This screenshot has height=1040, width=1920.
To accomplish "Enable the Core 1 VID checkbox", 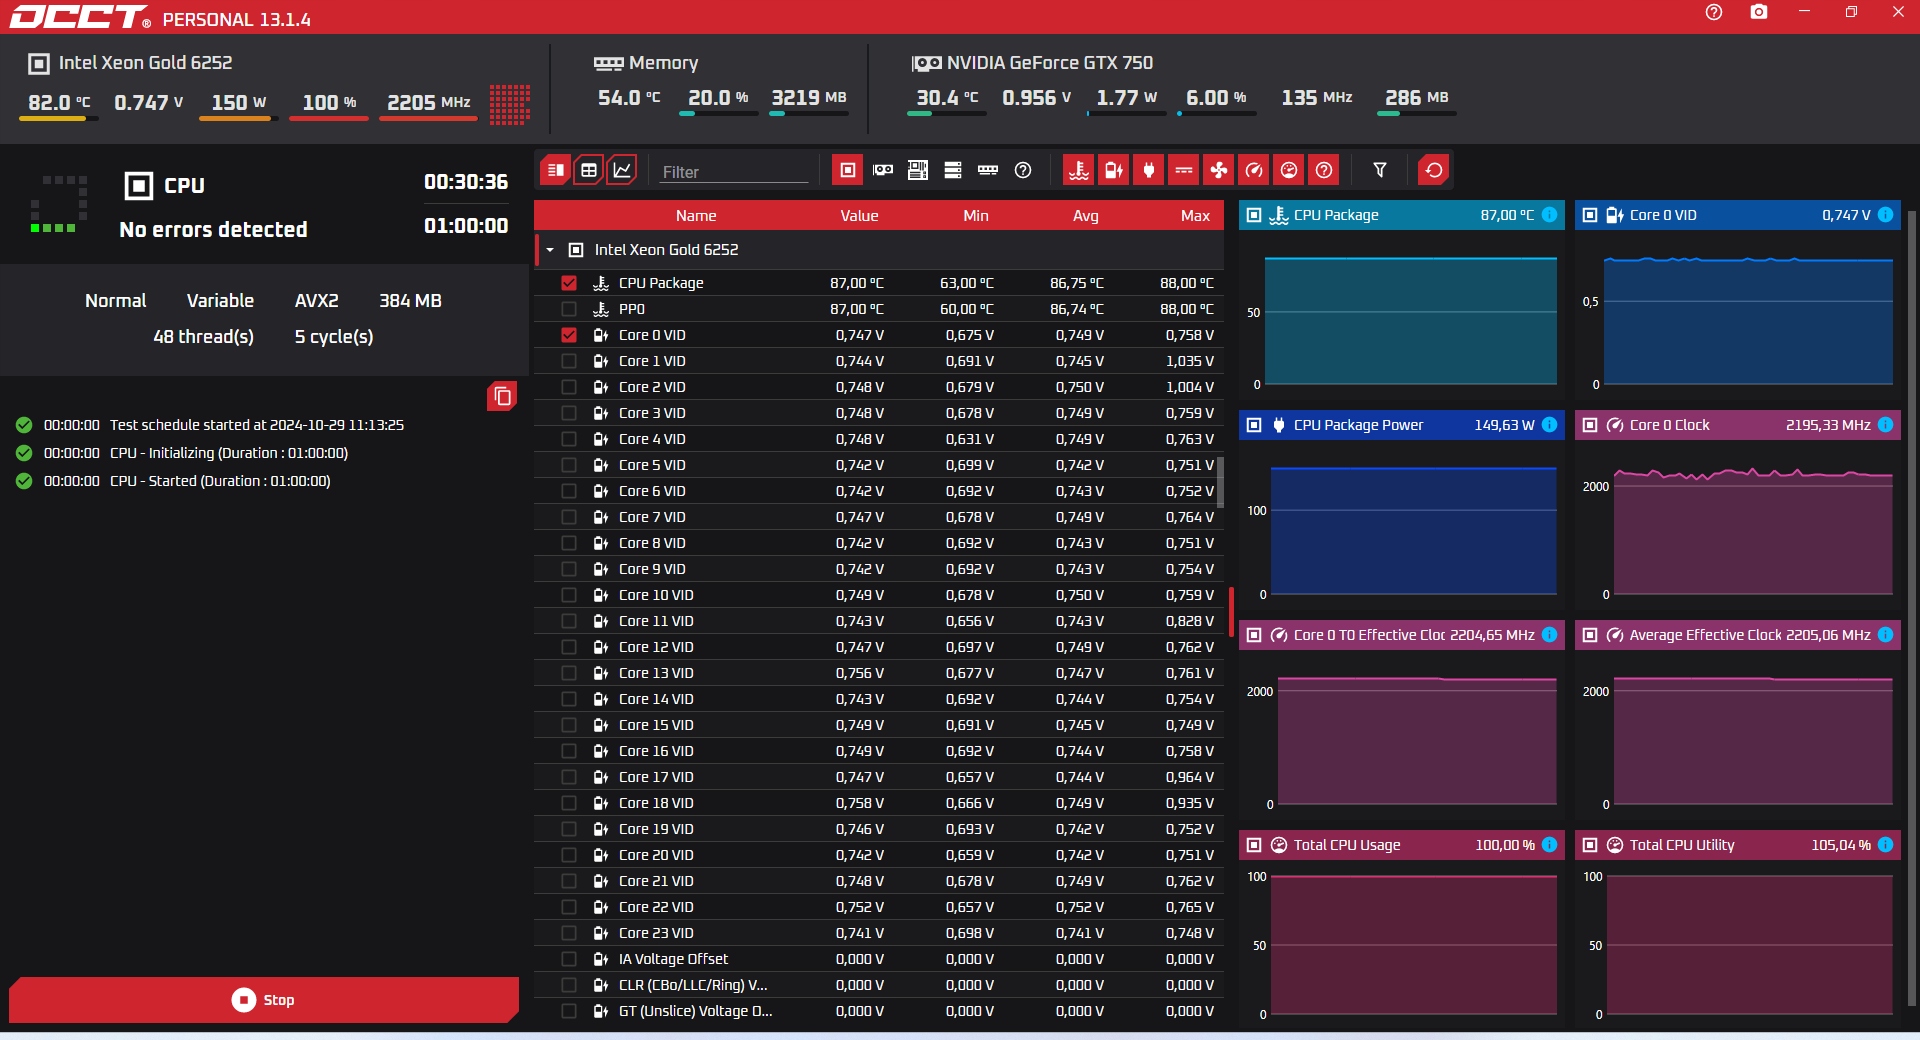I will pos(569,361).
